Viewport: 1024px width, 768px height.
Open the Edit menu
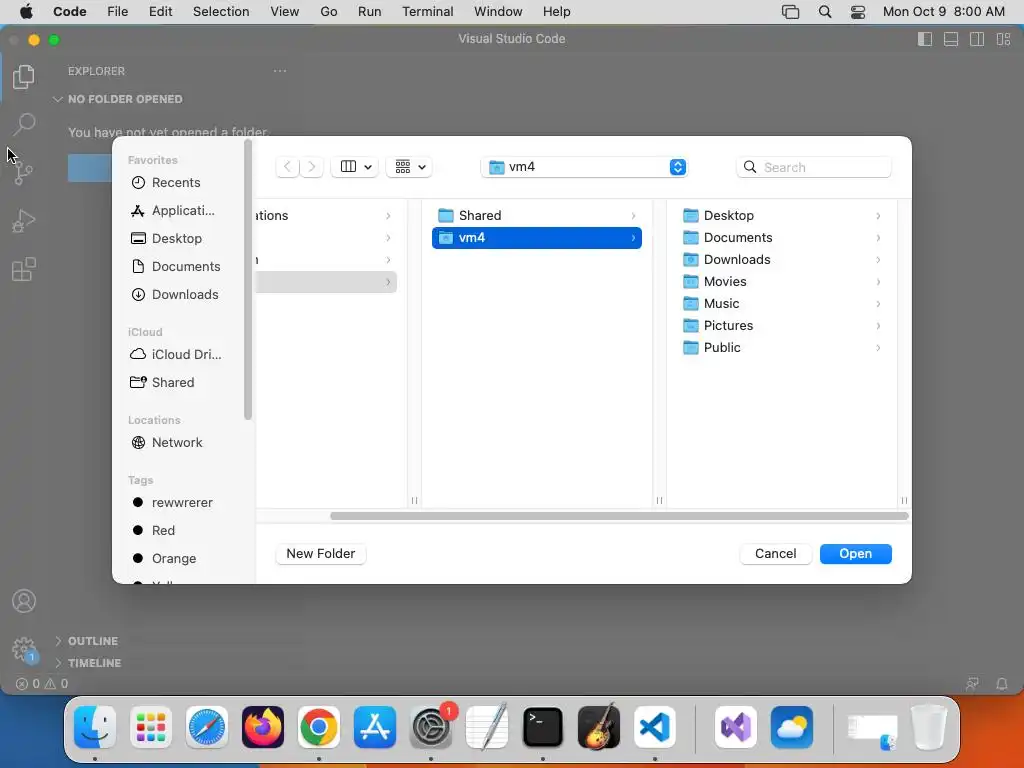click(x=161, y=12)
